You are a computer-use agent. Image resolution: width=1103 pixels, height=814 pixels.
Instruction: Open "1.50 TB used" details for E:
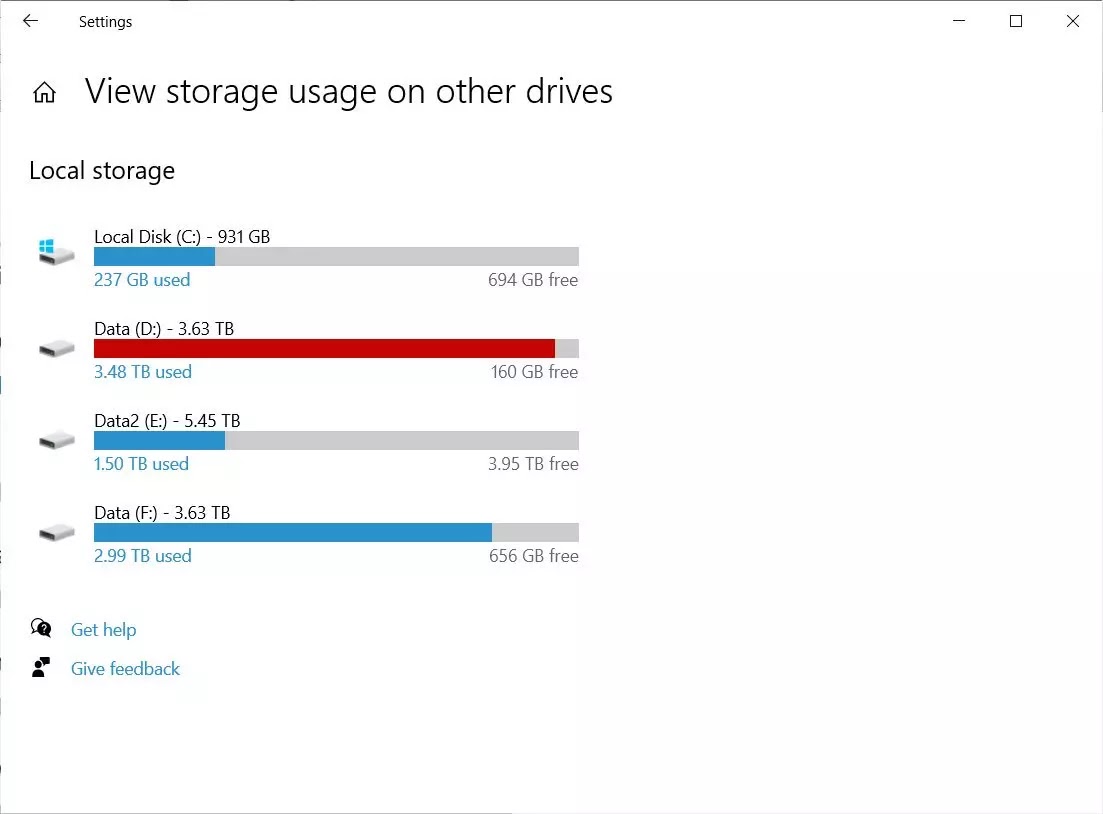tap(141, 464)
